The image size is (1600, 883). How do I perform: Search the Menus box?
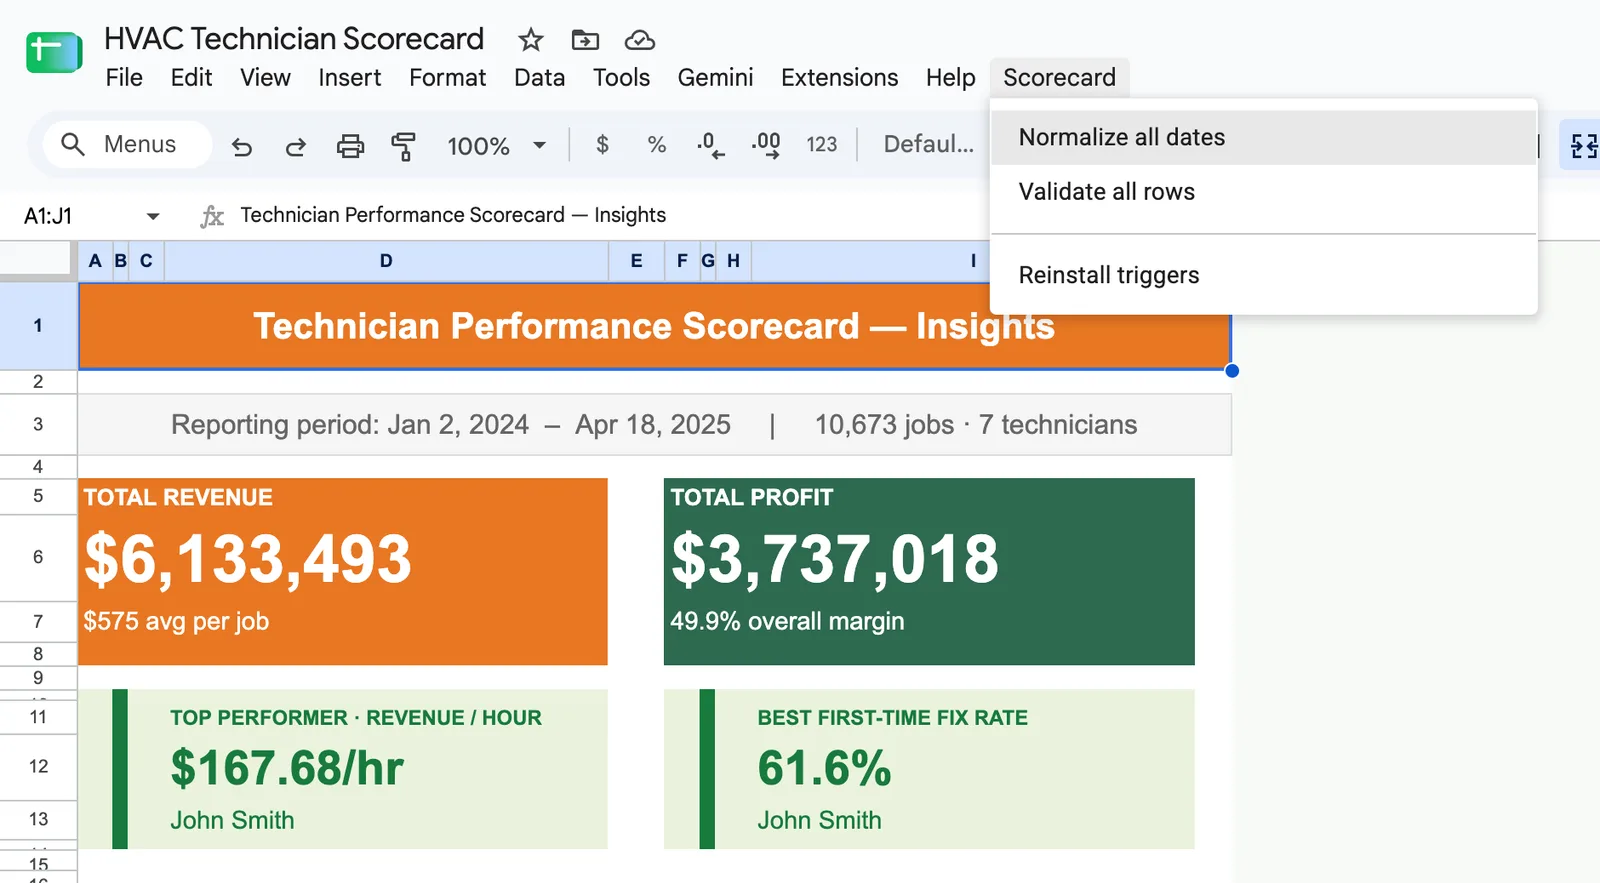click(127, 145)
